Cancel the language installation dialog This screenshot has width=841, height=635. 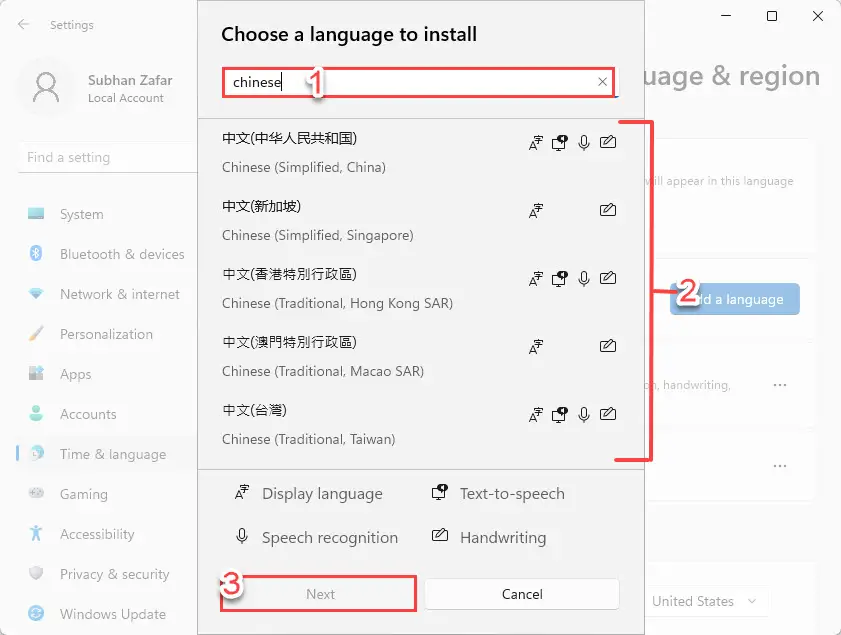click(x=521, y=593)
